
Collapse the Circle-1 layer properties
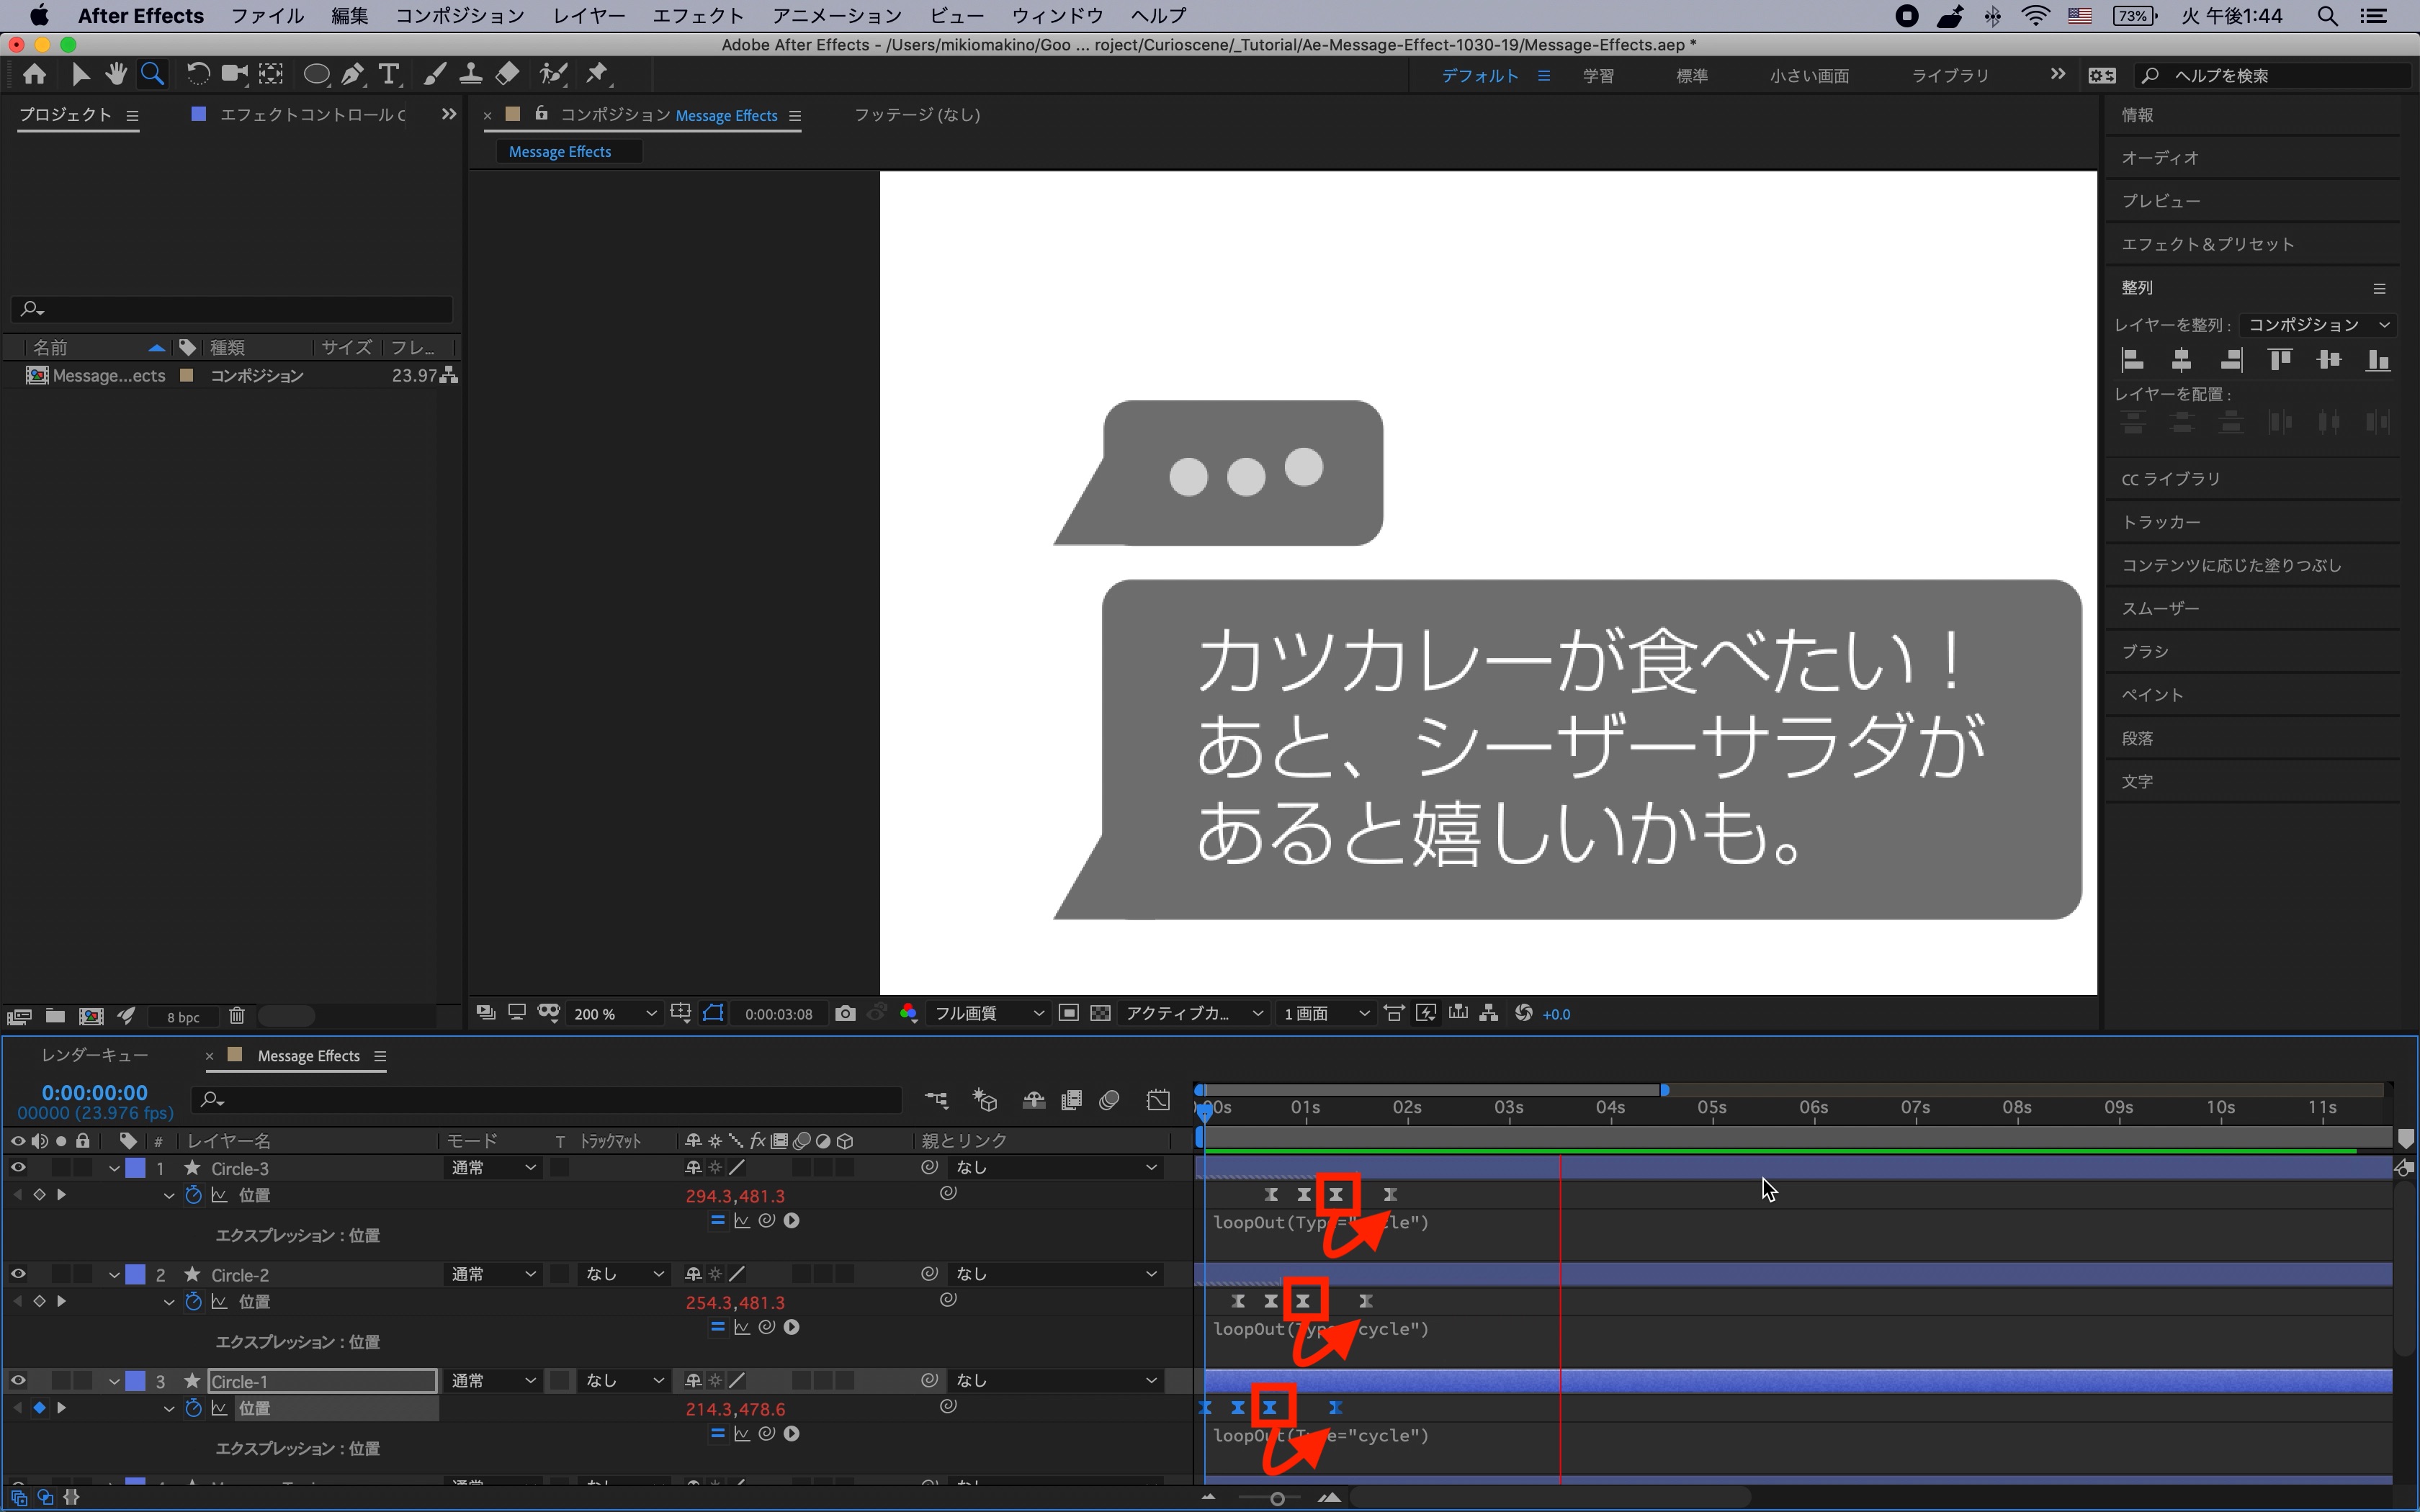click(x=114, y=1381)
